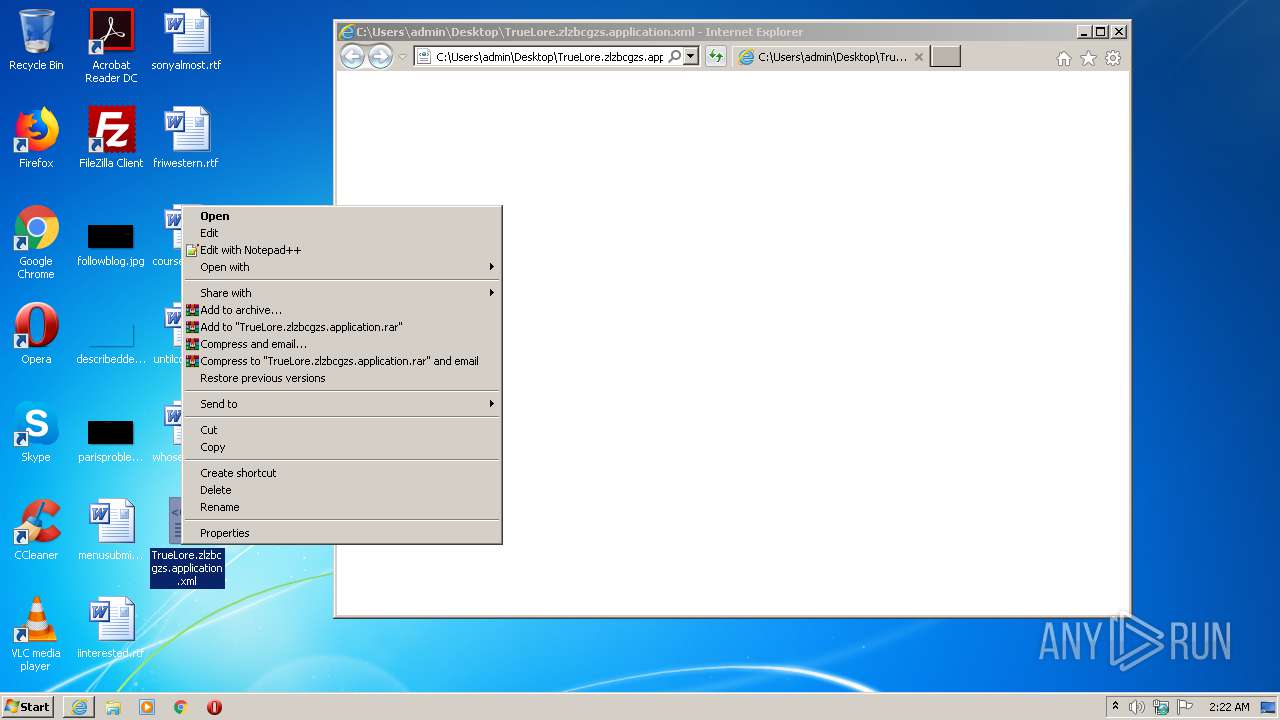Open Opera from the taskbar
This screenshot has height=720, width=1280.
click(x=214, y=707)
